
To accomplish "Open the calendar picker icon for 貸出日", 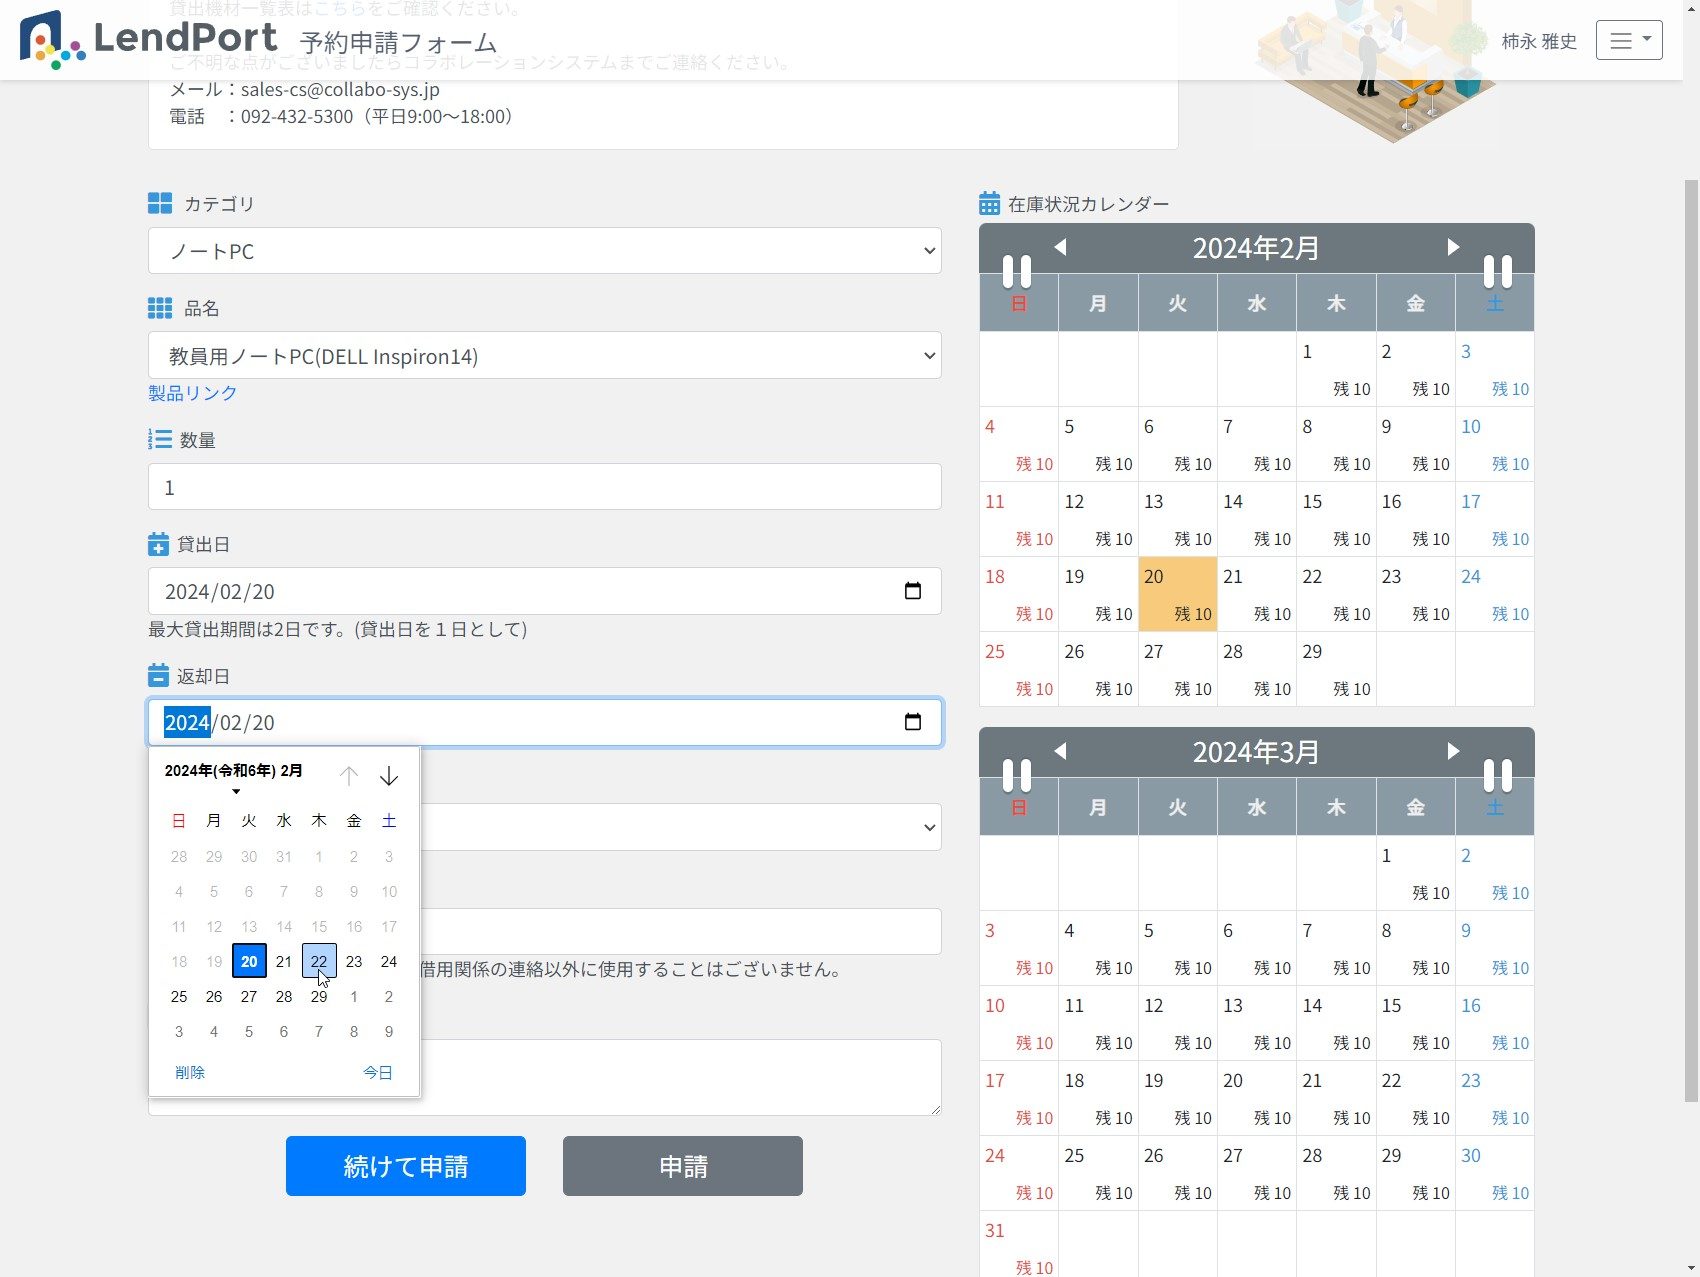I will point(912,591).
